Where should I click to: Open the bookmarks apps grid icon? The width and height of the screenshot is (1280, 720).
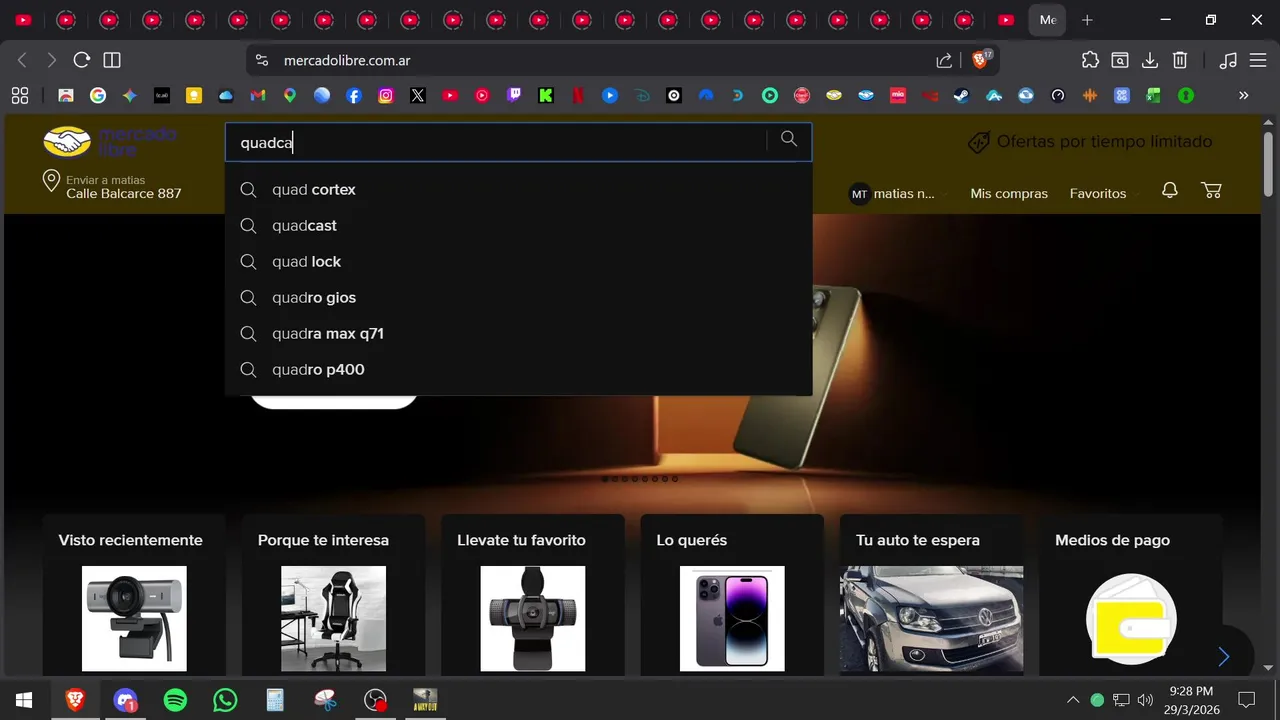[19, 96]
